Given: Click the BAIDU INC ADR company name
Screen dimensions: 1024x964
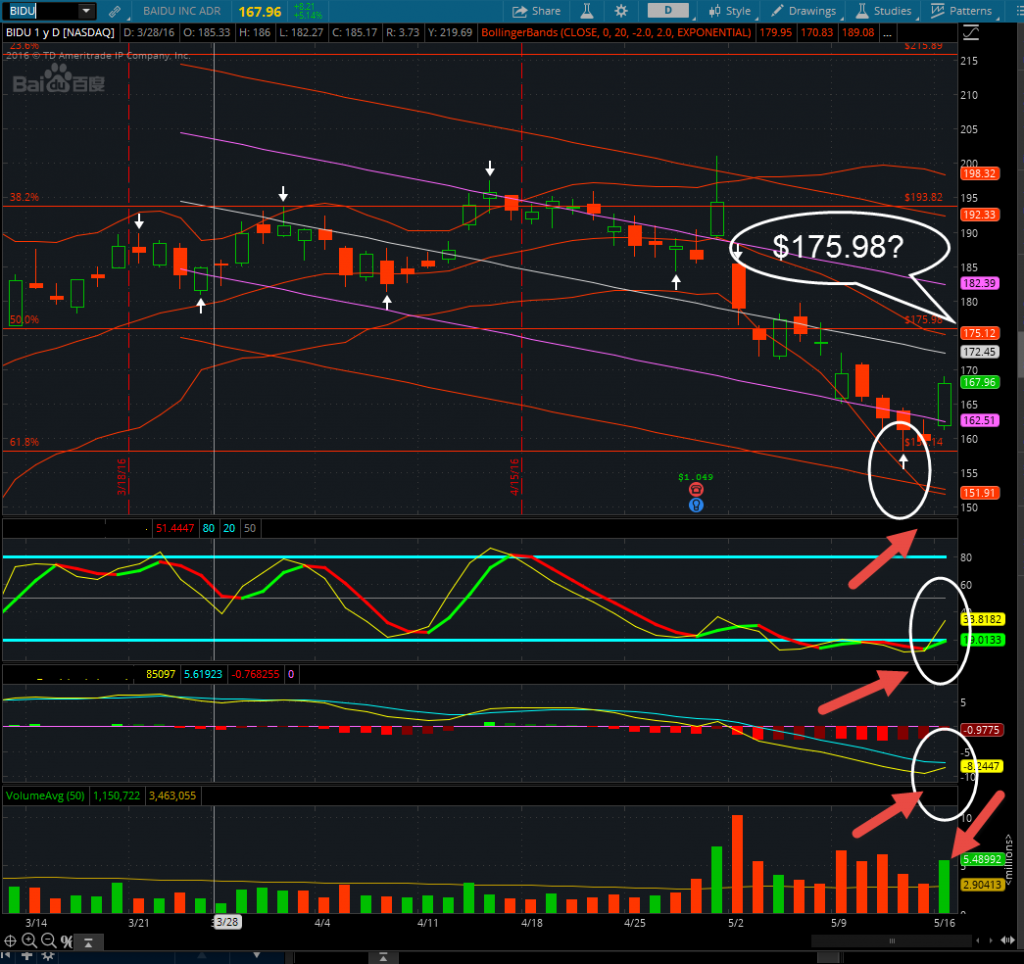Looking at the screenshot, I should tap(182, 11).
